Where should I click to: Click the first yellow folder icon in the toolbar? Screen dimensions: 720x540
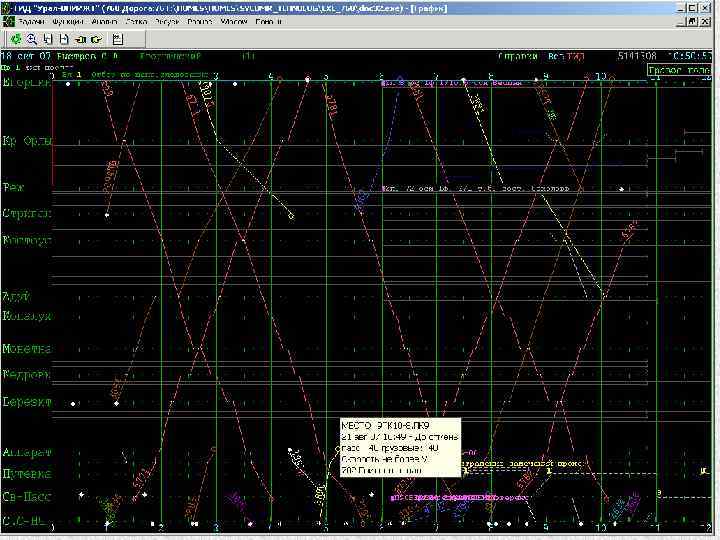pos(80,39)
